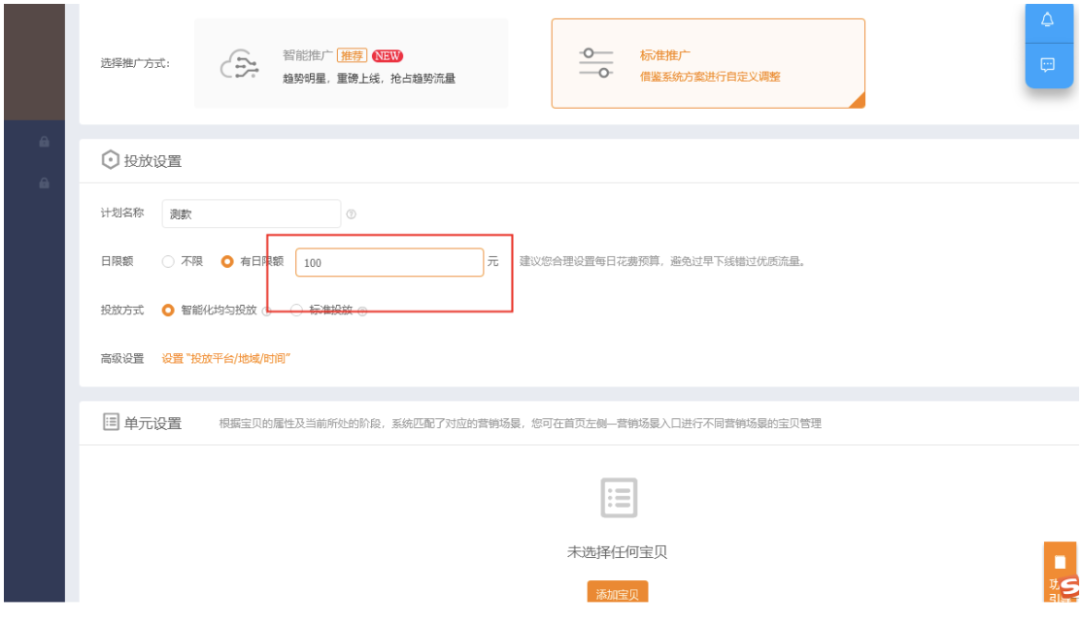Click the sliders icon on the 标准推广 card
Image resolution: width=1080 pixels, height=625 pixels.
[x=594, y=60]
